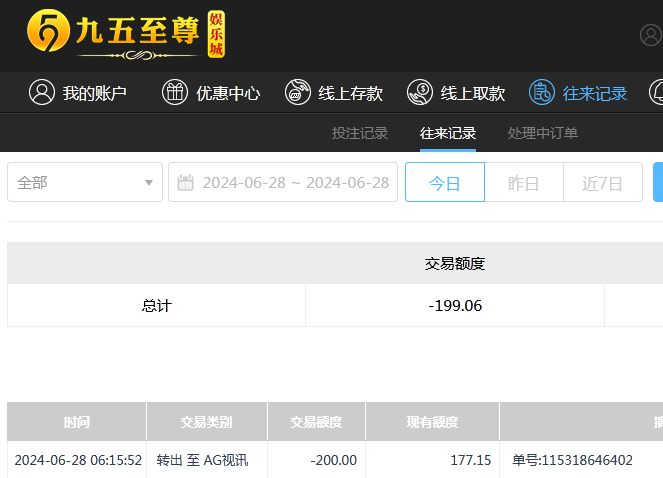The image size is (663, 478).
Task: Select 往来记录 in the main navigation
Action: (x=578, y=93)
